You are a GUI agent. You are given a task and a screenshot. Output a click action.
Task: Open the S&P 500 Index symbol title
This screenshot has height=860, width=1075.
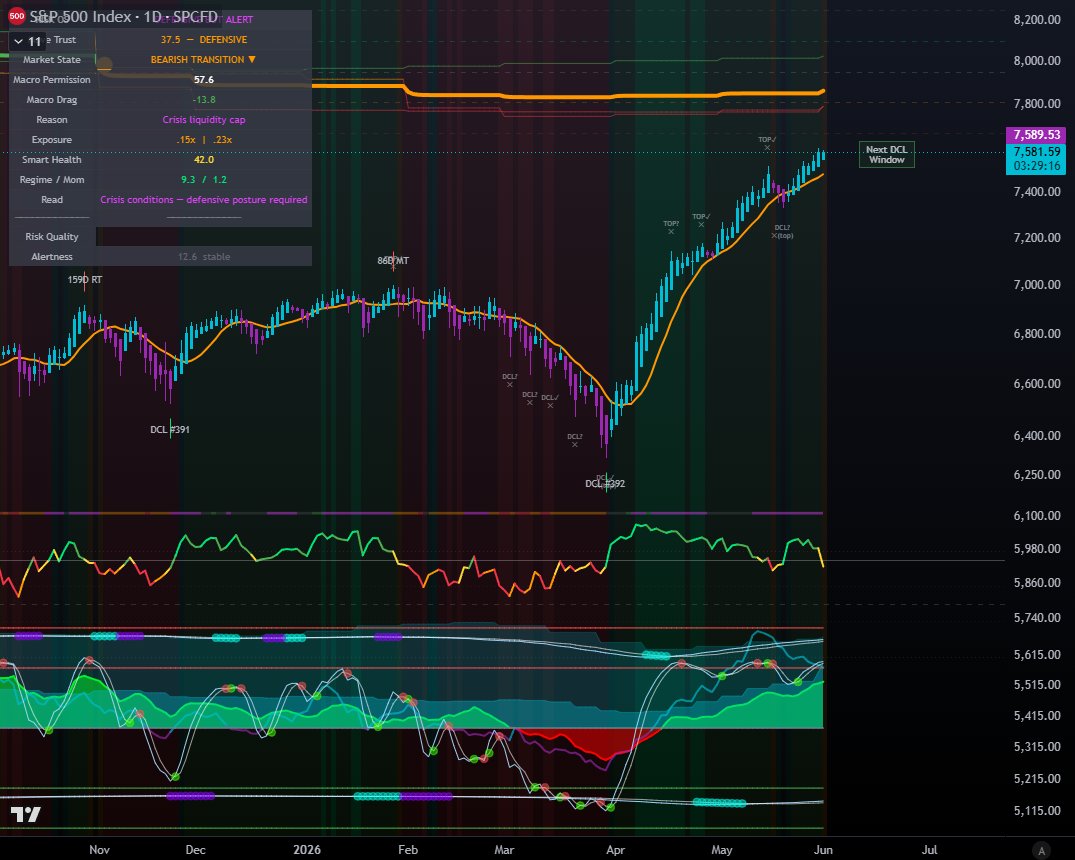pyautogui.click(x=123, y=16)
